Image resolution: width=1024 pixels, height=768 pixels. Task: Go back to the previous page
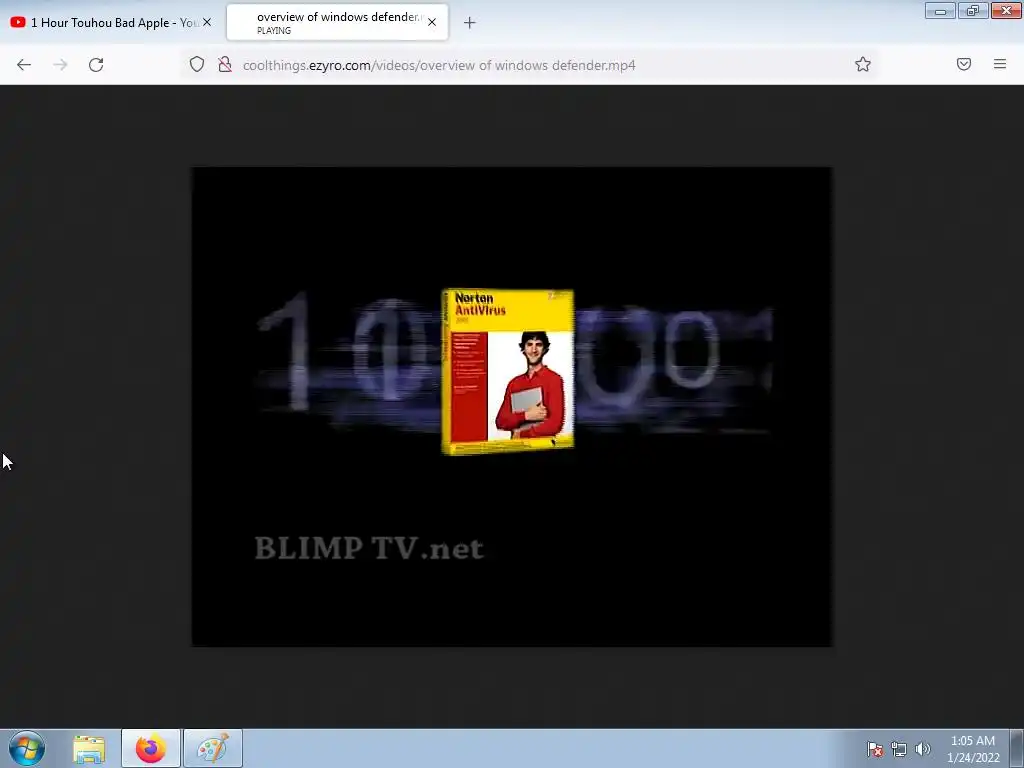pos(24,65)
